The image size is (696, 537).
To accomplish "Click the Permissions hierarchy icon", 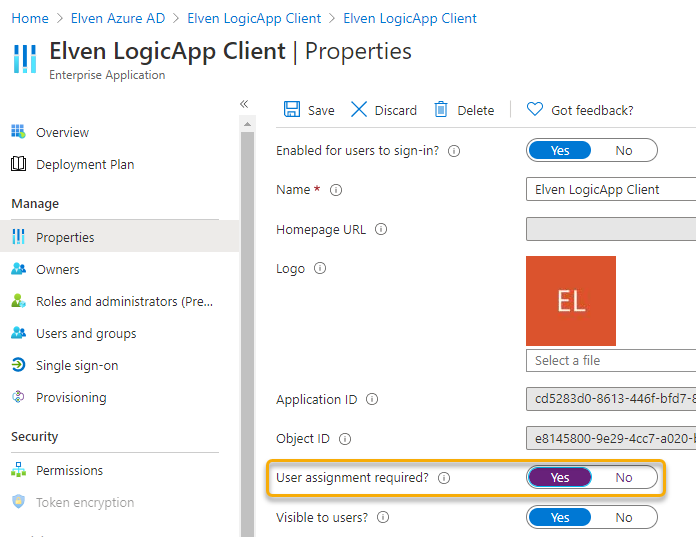I will [18, 470].
